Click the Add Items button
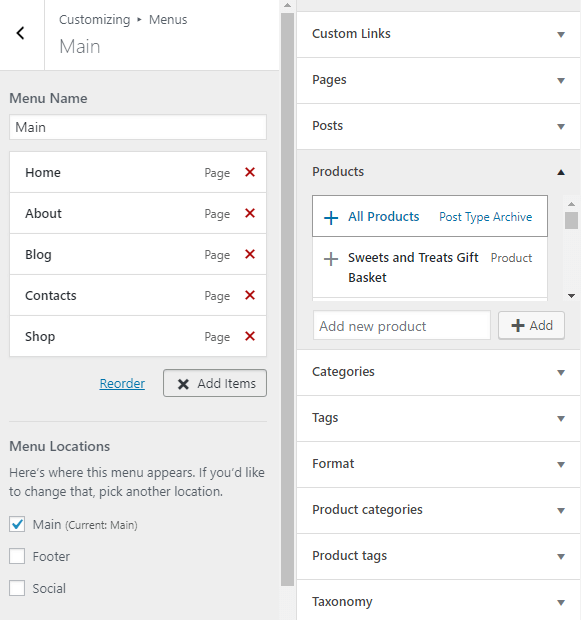 pos(215,383)
